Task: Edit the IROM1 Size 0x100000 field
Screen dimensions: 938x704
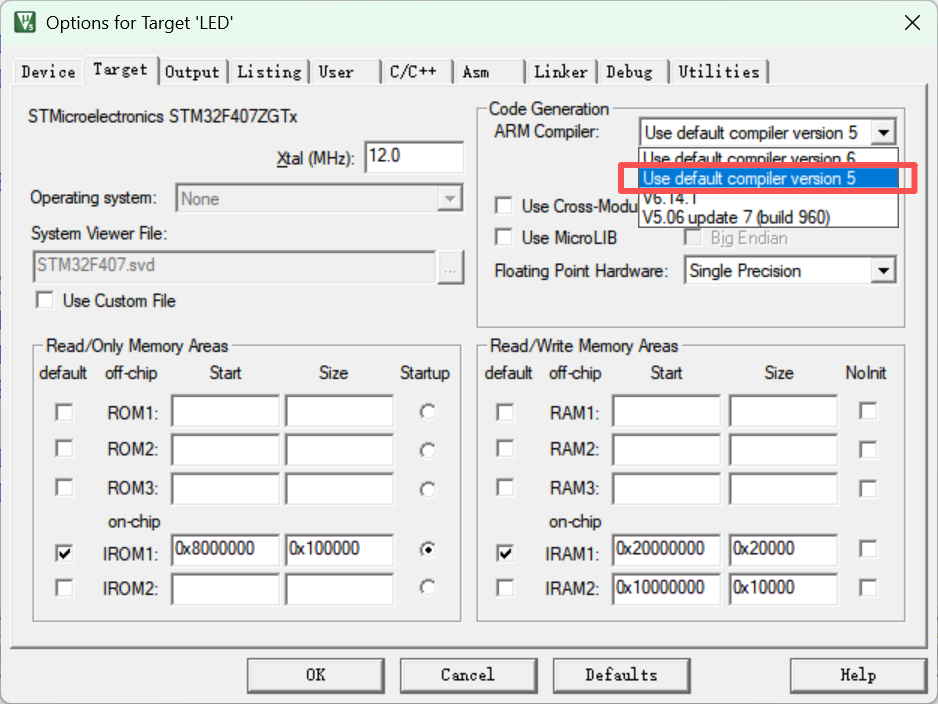Action: [x=339, y=550]
